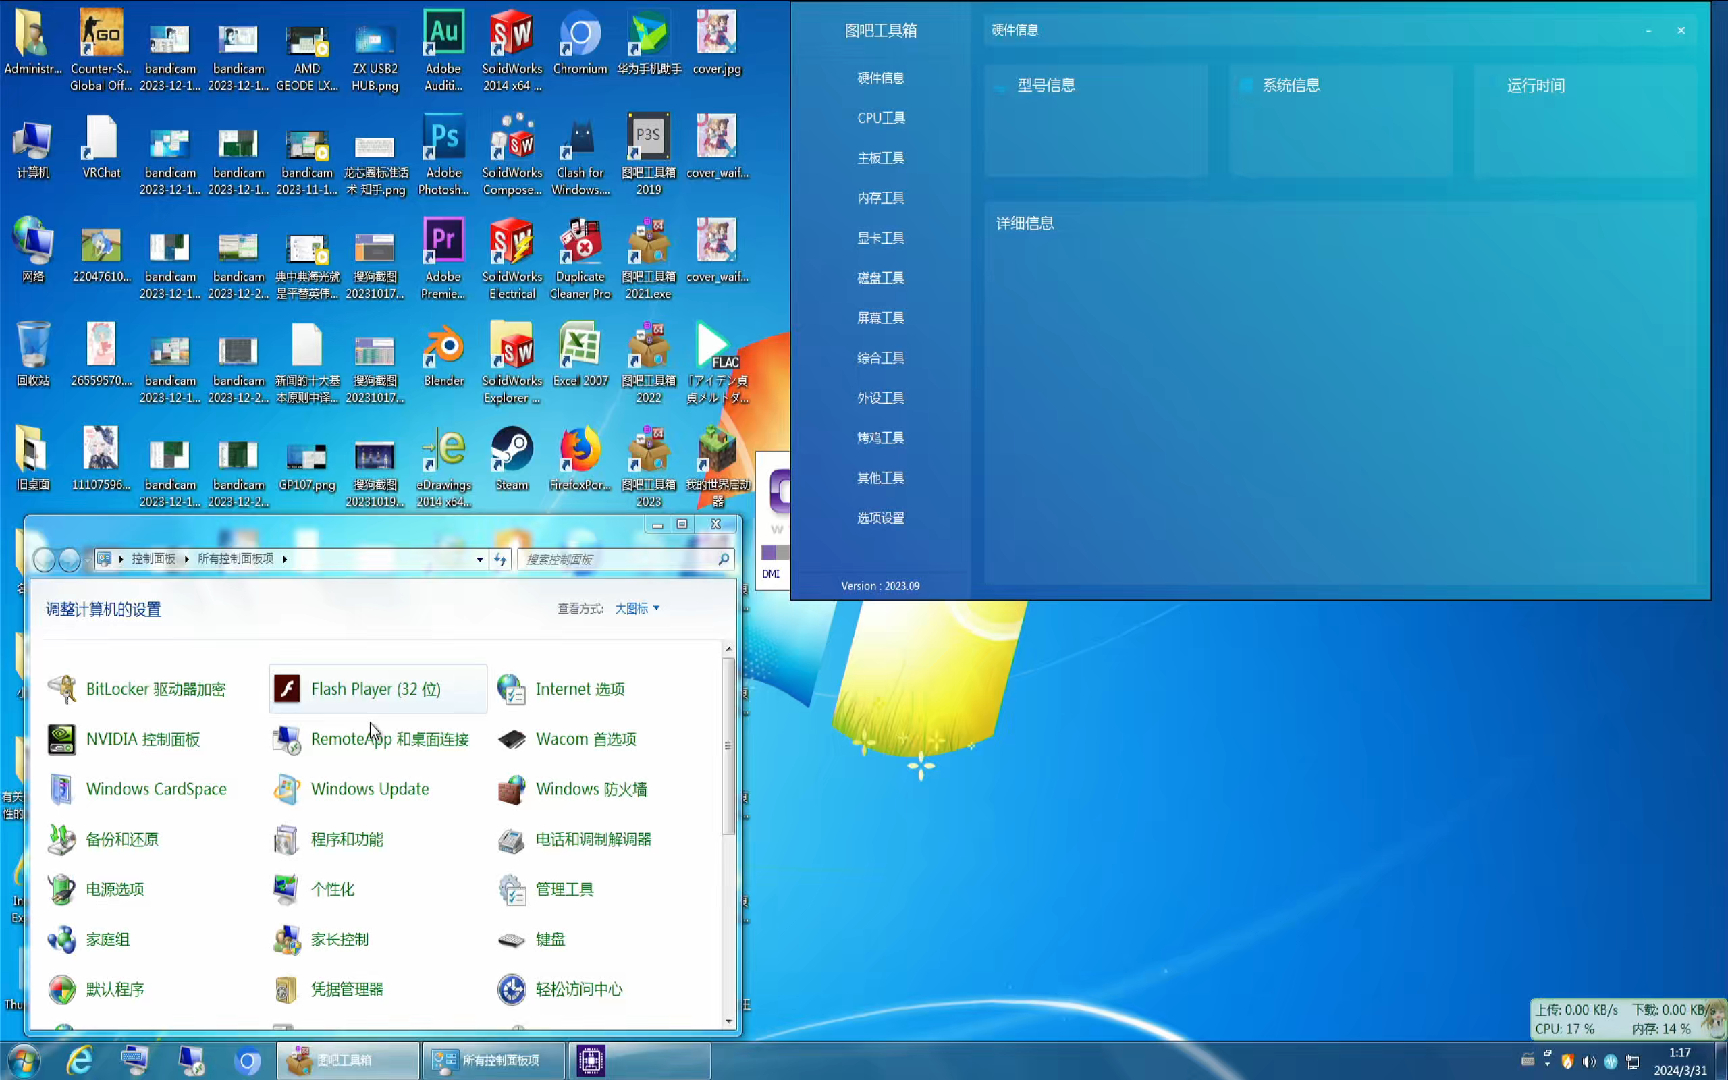Expand the arrow after 所有控制面板项 breadcrumb
Image resolution: width=1728 pixels, height=1080 pixels.
(x=285, y=559)
